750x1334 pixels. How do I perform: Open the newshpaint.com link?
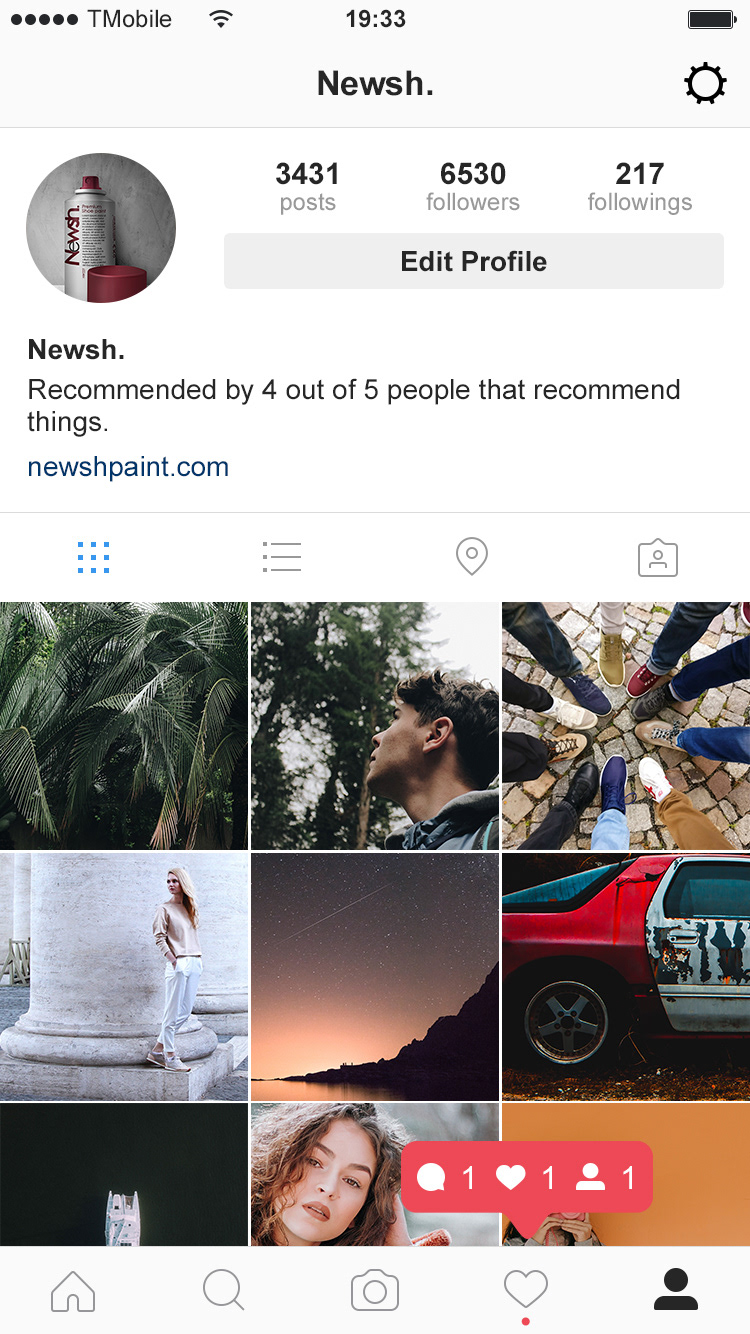pyautogui.click(x=128, y=467)
